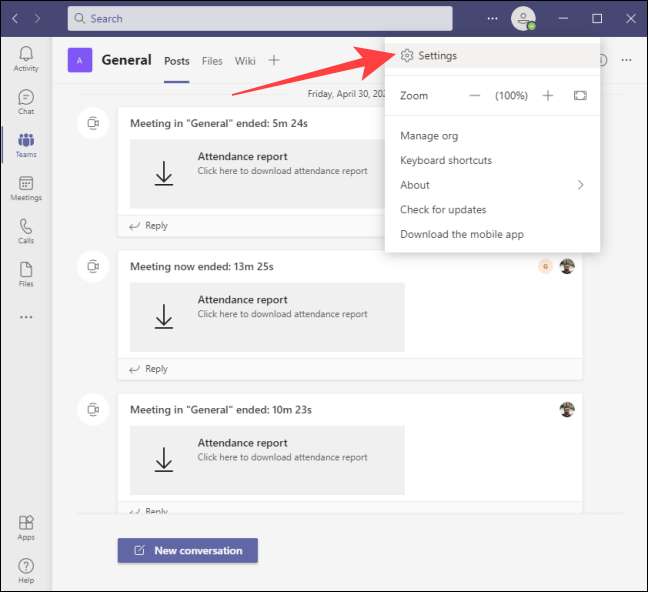The height and width of the screenshot is (592, 648).
Task: Go forward using the right arrow
Action: pyautogui.click(x=38, y=18)
